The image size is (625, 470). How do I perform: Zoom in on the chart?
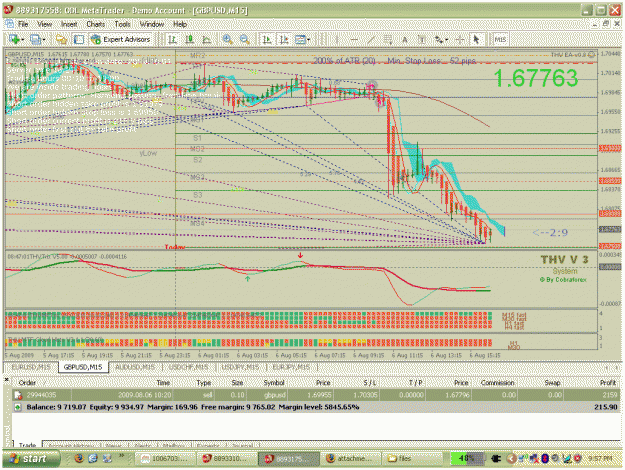[x=228, y=39]
